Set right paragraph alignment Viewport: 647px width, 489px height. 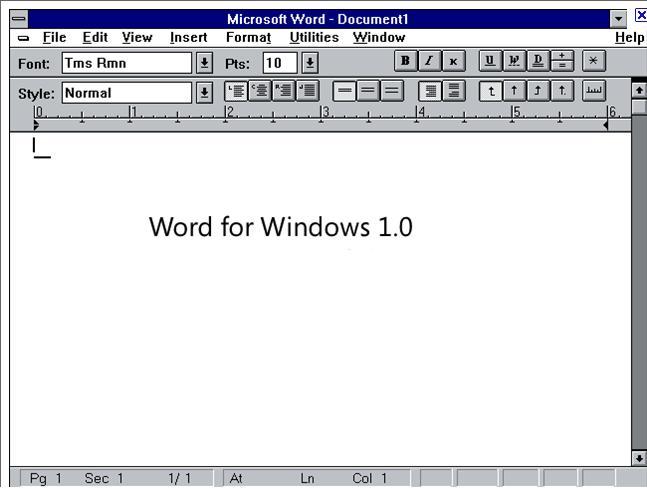[x=284, y=91]
